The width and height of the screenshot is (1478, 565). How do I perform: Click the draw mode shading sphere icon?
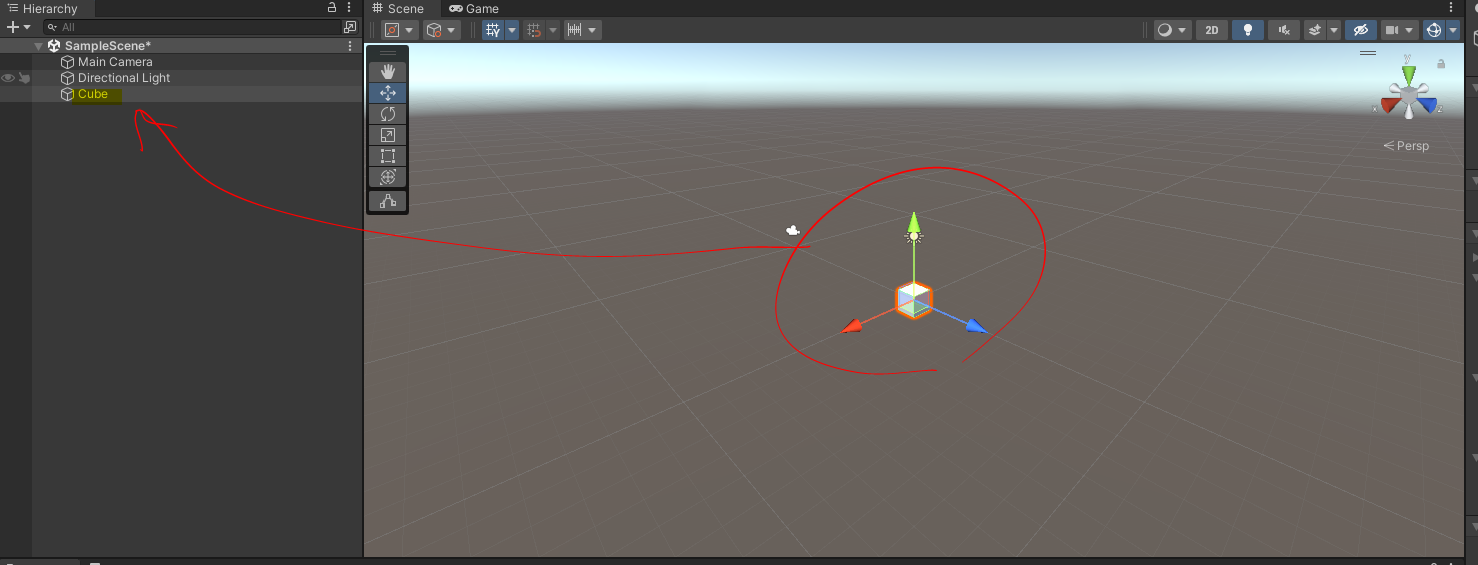click(x=1164, y=30)
